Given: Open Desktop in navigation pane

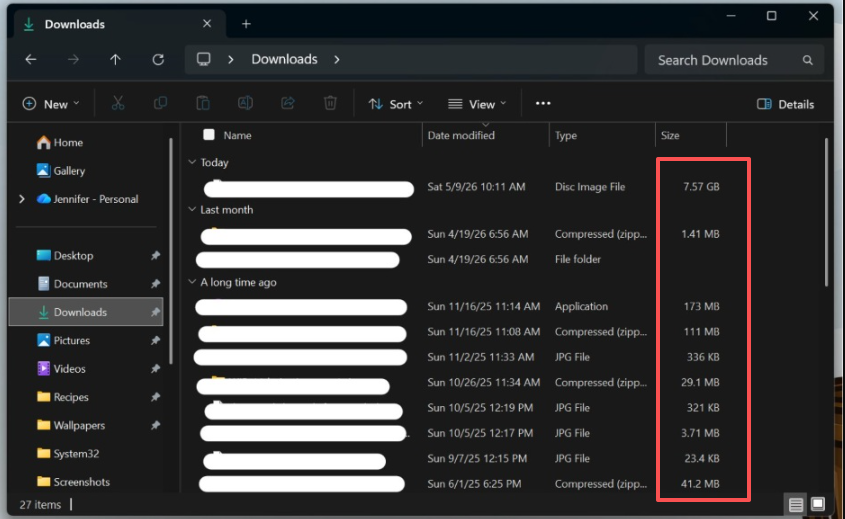Looking at the screenshot, I should [x=65, y=255].
